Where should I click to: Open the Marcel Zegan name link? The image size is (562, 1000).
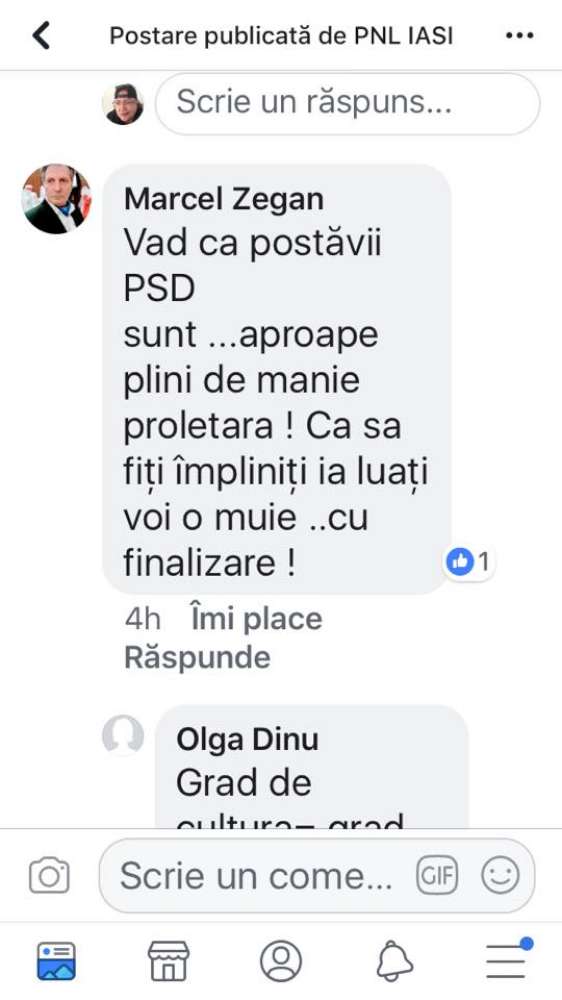click(224, 200)
